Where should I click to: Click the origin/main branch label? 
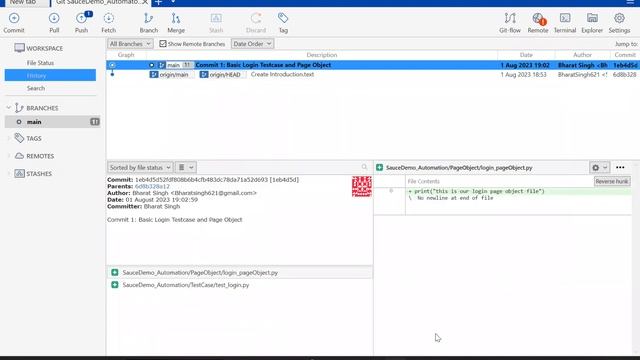pos(170,75)
